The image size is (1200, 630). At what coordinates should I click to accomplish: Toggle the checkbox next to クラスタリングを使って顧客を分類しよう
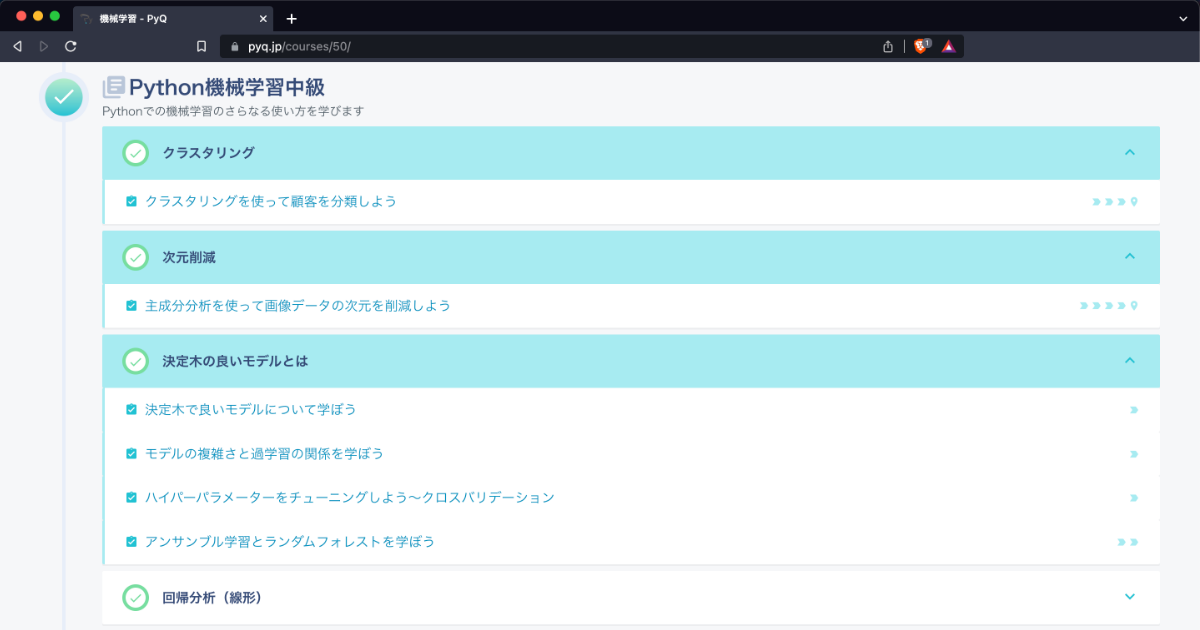[x=131, y=201]
